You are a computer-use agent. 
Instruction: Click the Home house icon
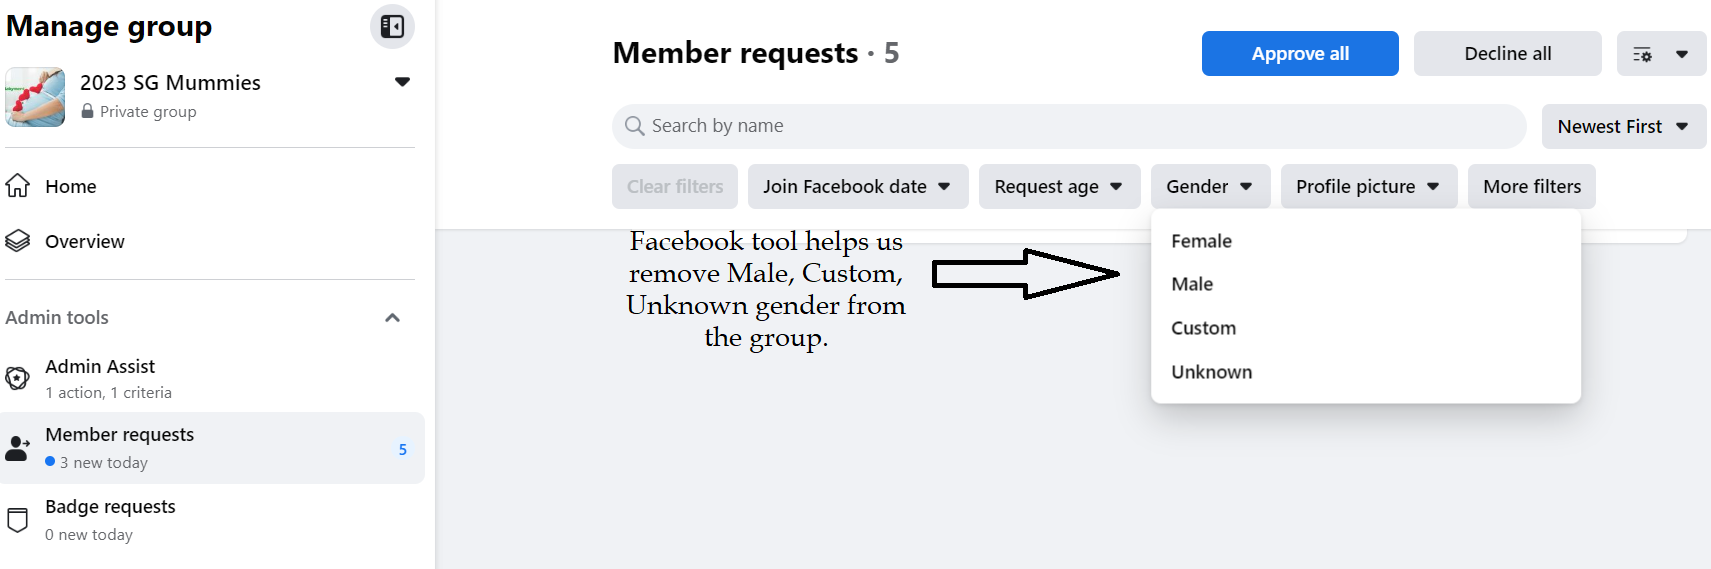tap(18, 186)
